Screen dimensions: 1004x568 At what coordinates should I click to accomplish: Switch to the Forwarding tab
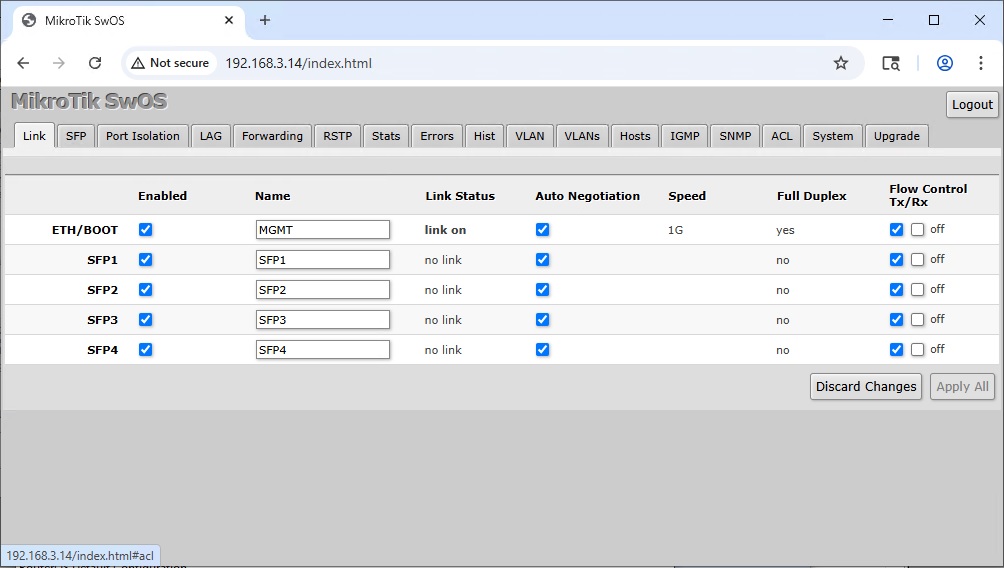(272, 136)
